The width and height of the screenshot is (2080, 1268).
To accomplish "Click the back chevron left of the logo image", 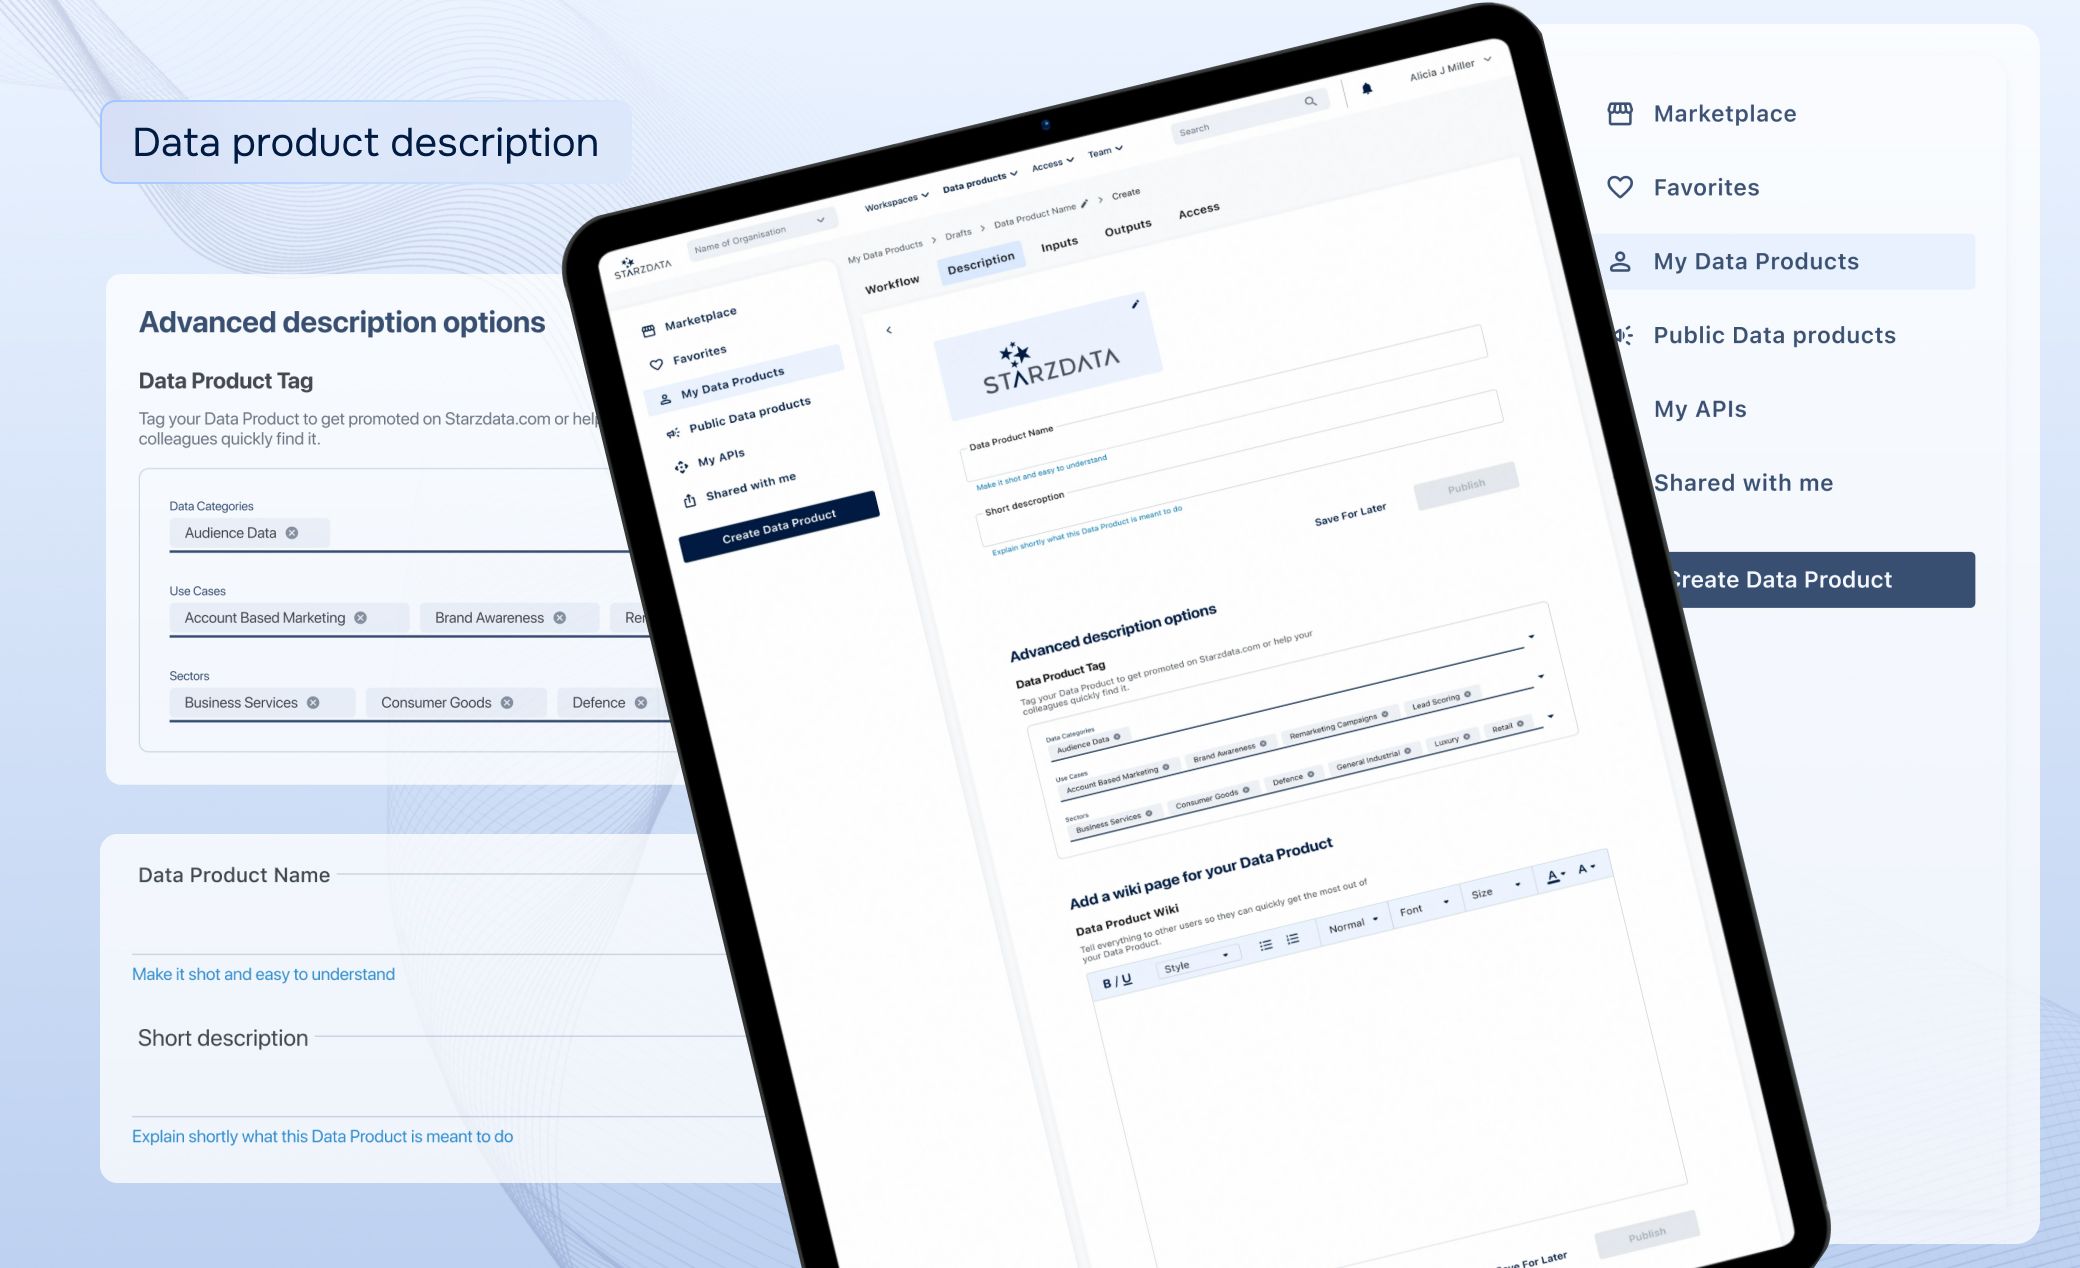I will tap(888, 330).
